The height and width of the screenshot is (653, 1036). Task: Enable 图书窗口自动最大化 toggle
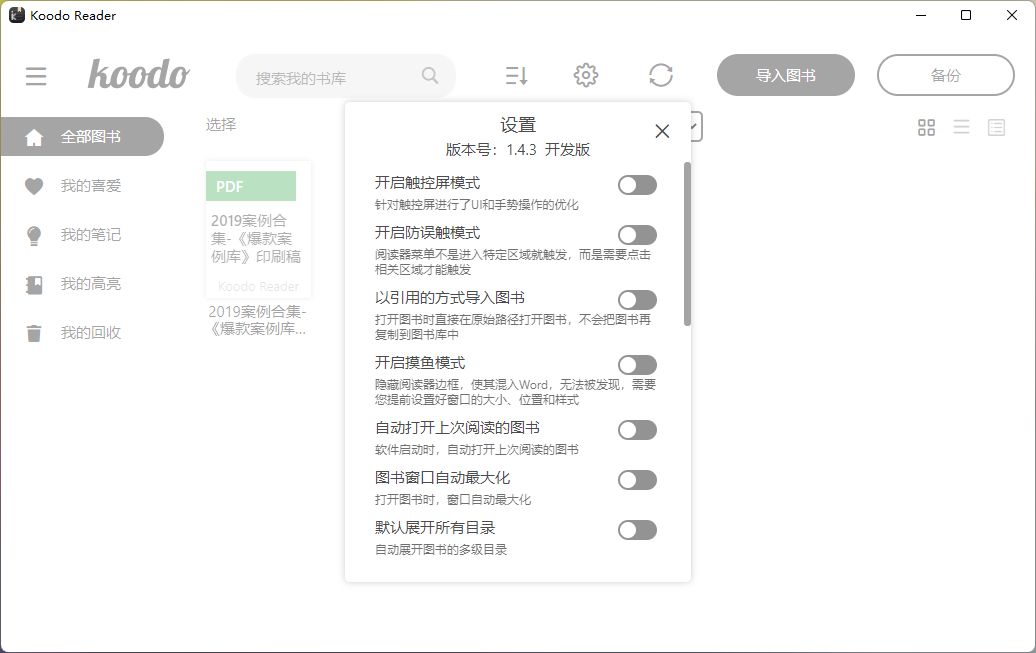pos(637,480)
